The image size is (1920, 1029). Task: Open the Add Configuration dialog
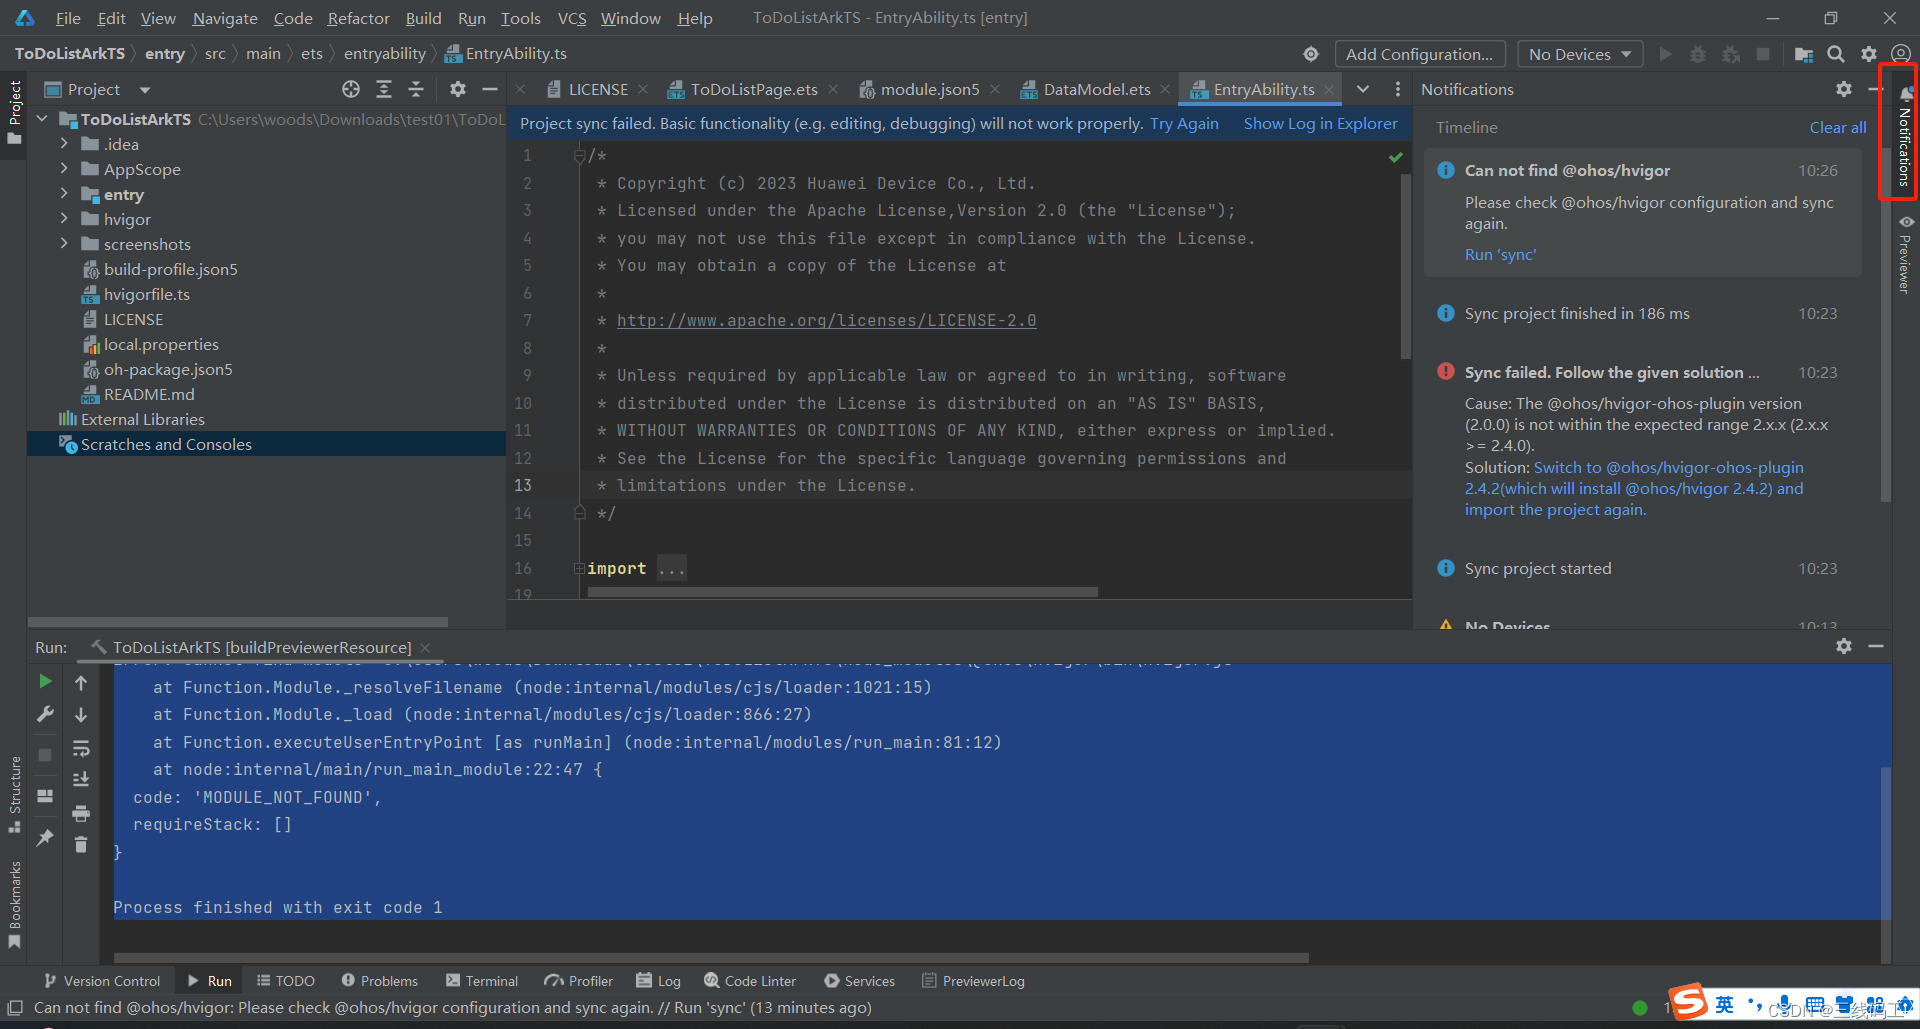[1419, 54]
